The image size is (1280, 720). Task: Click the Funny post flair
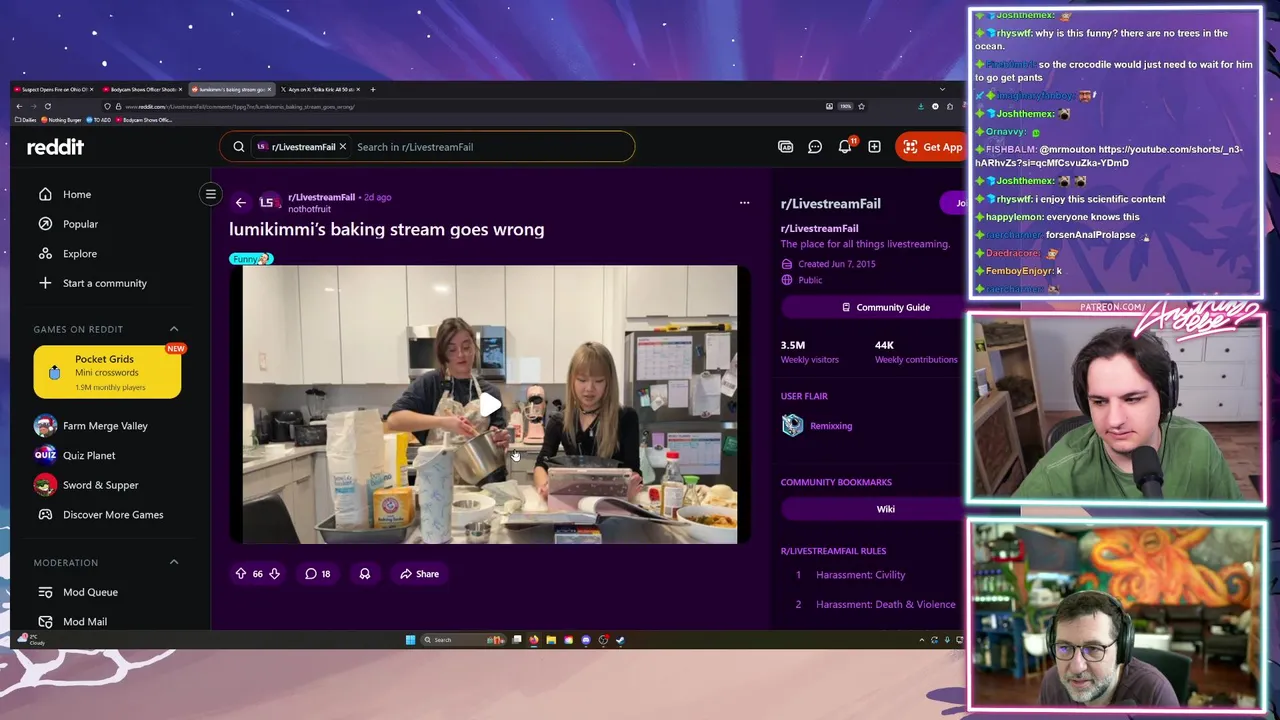click(251, 259)
